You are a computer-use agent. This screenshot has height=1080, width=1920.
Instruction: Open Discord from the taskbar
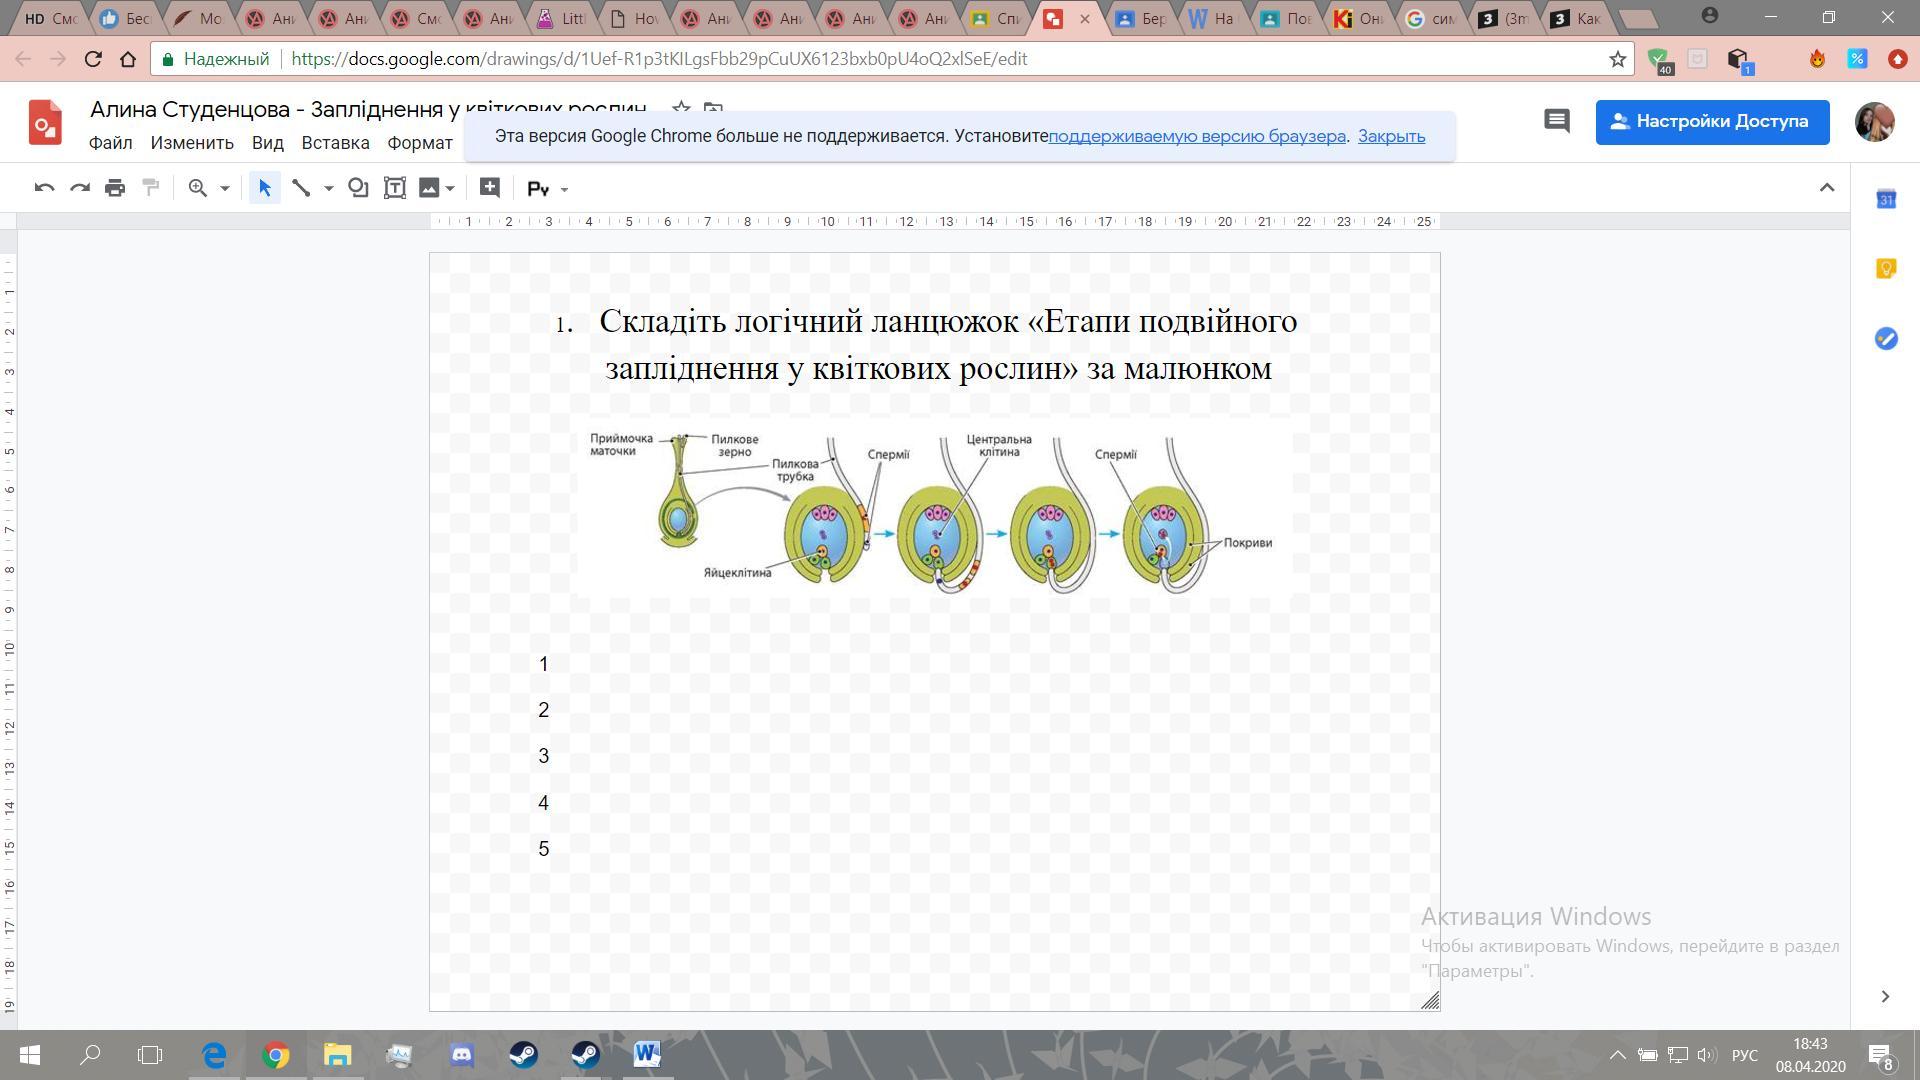(x=461, y=1055)
